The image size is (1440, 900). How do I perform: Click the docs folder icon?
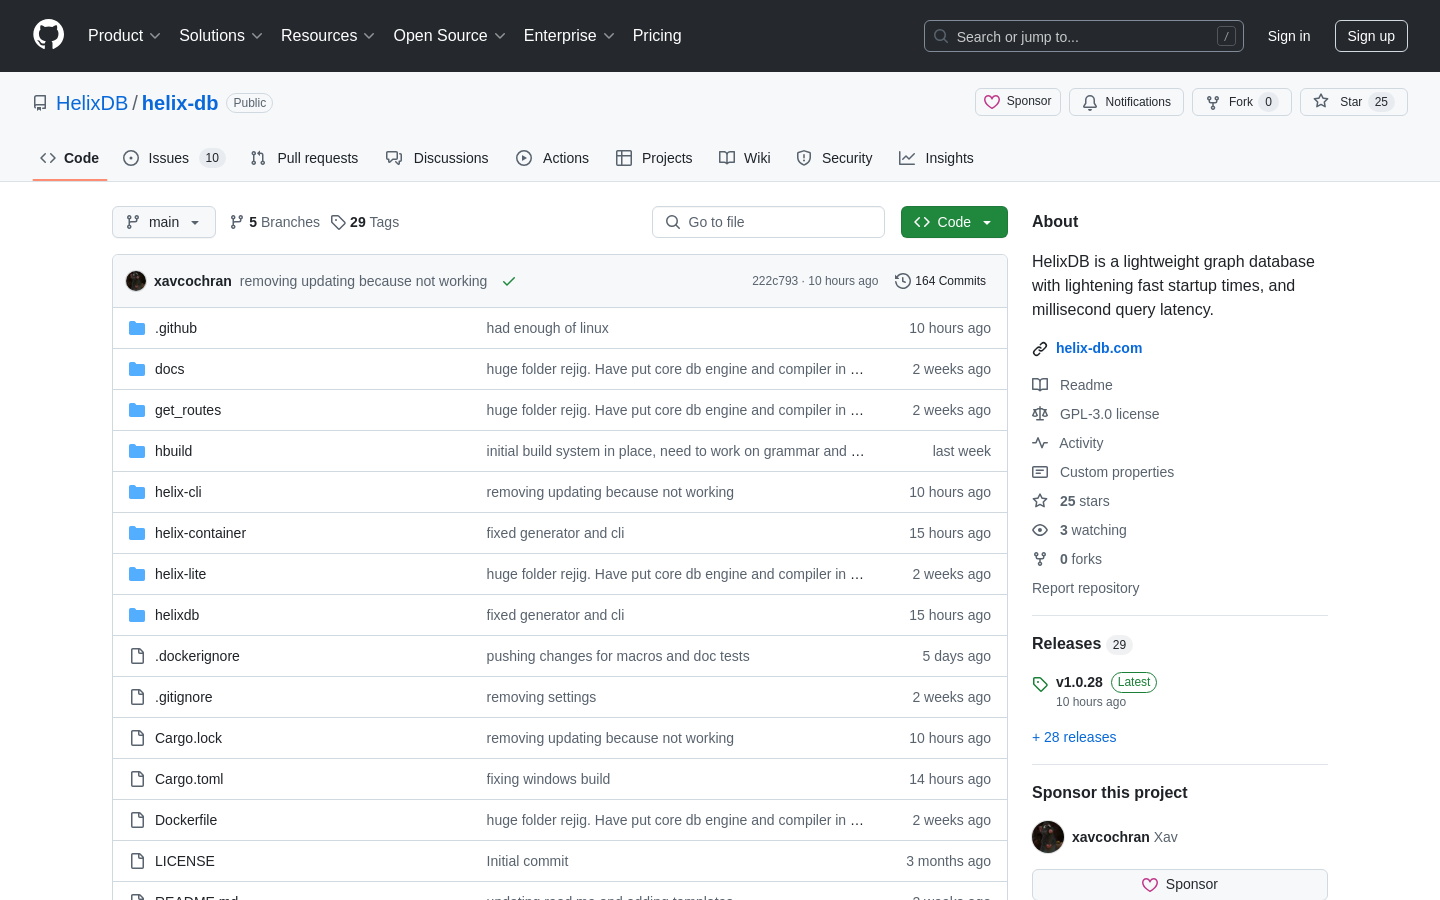click(x=137, y=369)
